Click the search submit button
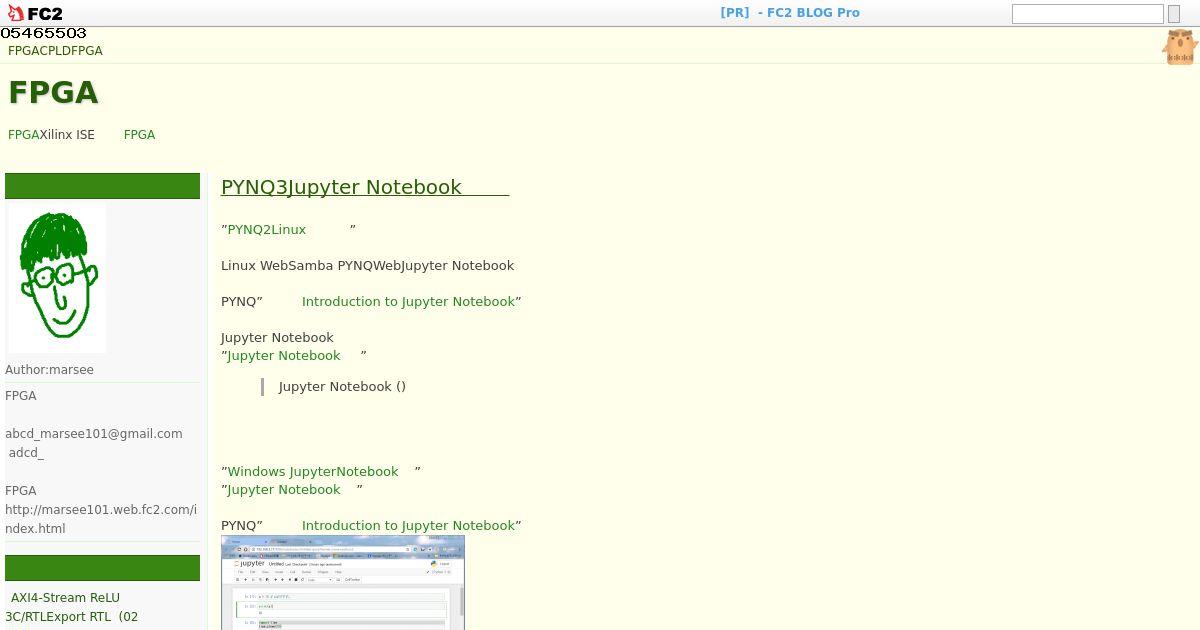The width and height of the screenshot is (1200, 630). [x=1174, y=14]
